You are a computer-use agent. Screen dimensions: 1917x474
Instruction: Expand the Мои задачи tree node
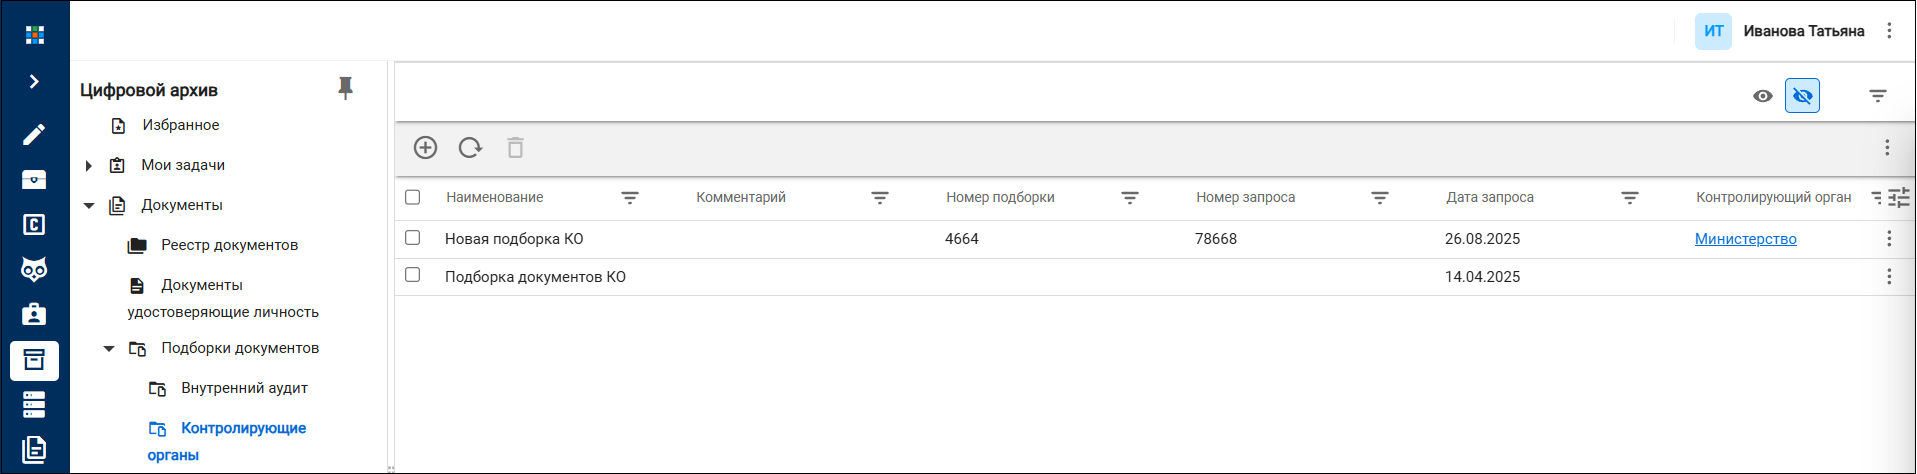89,166
